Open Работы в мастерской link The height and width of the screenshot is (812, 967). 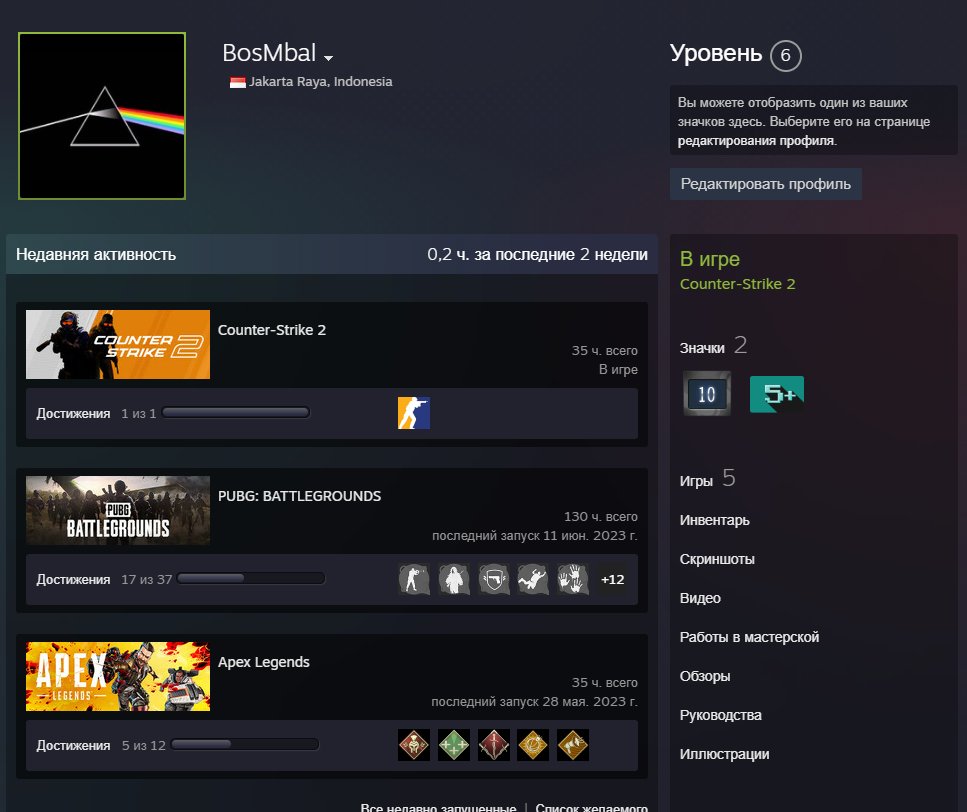tap(749, 637)
